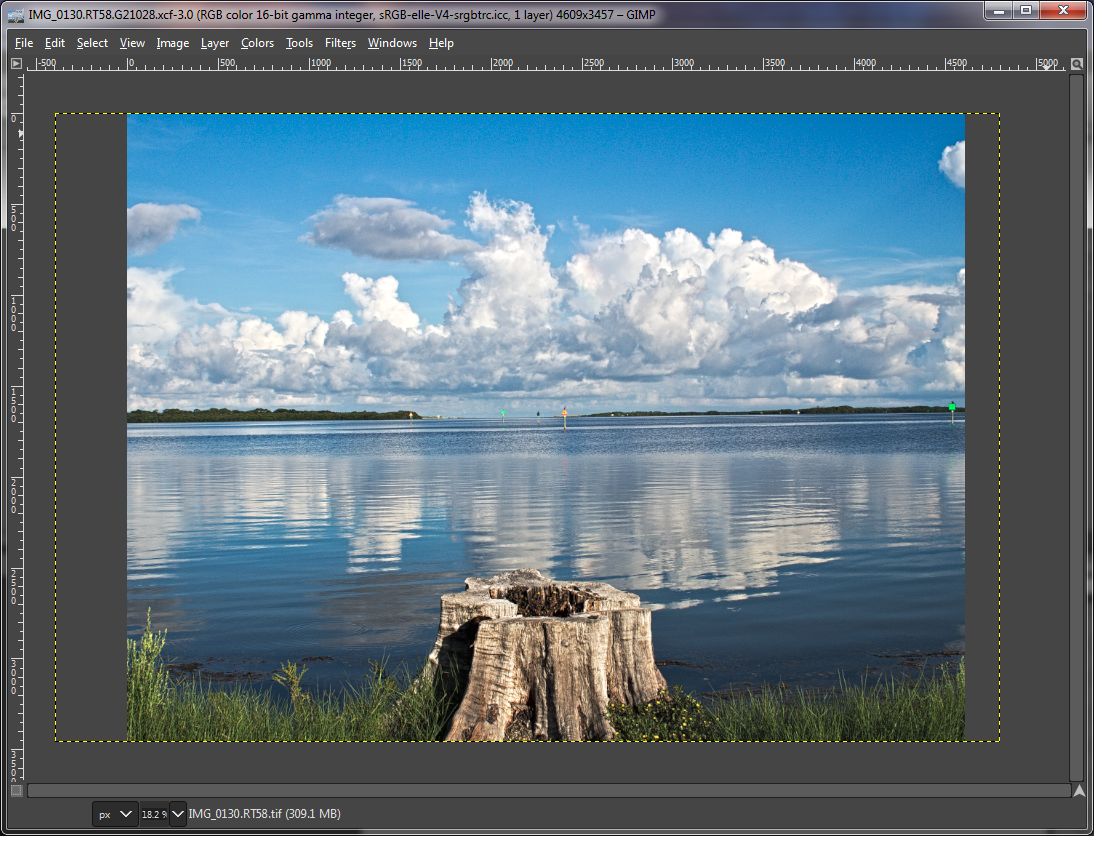Open the View menu
Image resolution: width=1102 pixels, height=844 pixels.
132,43
